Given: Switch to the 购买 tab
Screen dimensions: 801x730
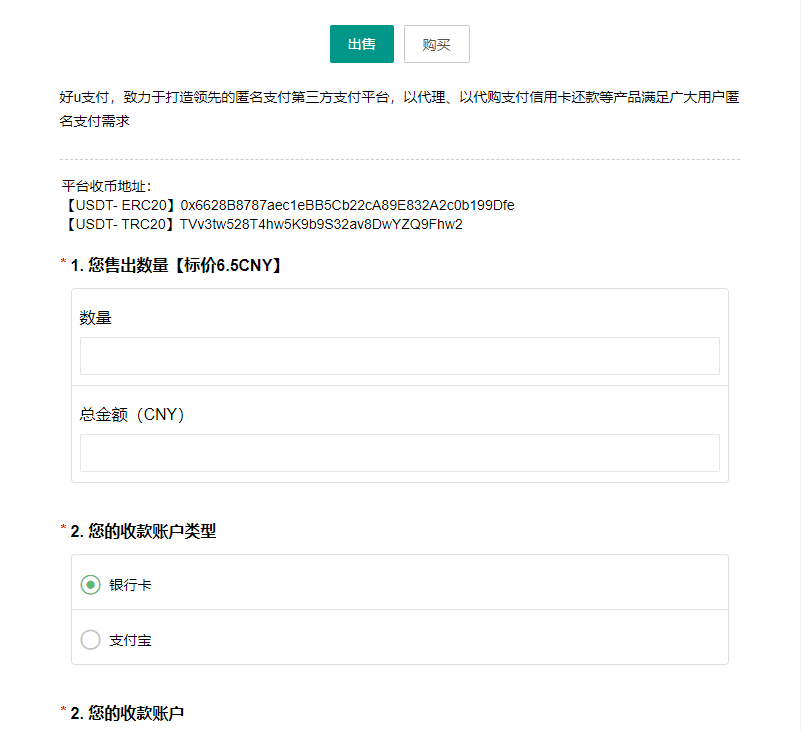Looking at the screenshot, I should tap(436, 44).
